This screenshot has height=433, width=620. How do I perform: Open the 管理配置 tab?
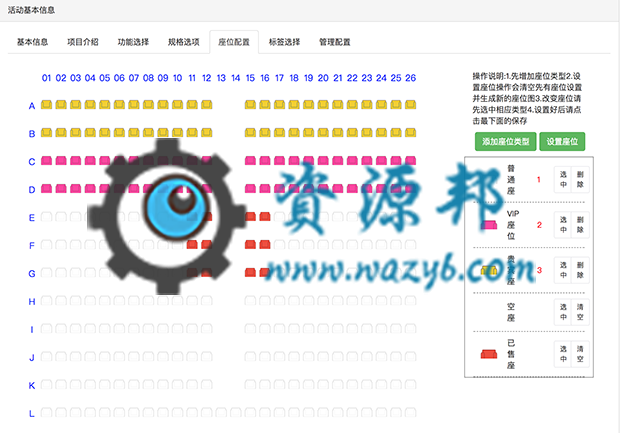(335, 42)
